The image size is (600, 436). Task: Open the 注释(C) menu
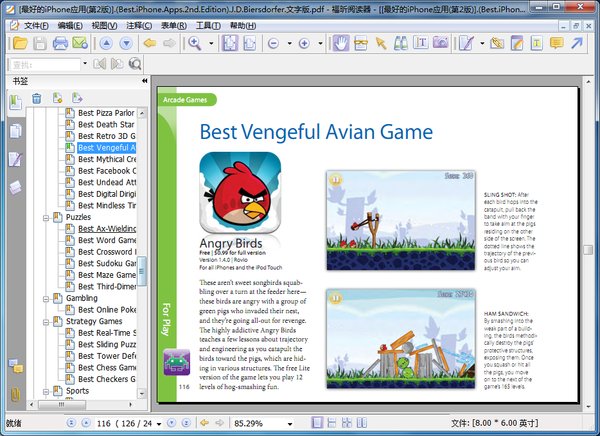(x=139, y=26)
